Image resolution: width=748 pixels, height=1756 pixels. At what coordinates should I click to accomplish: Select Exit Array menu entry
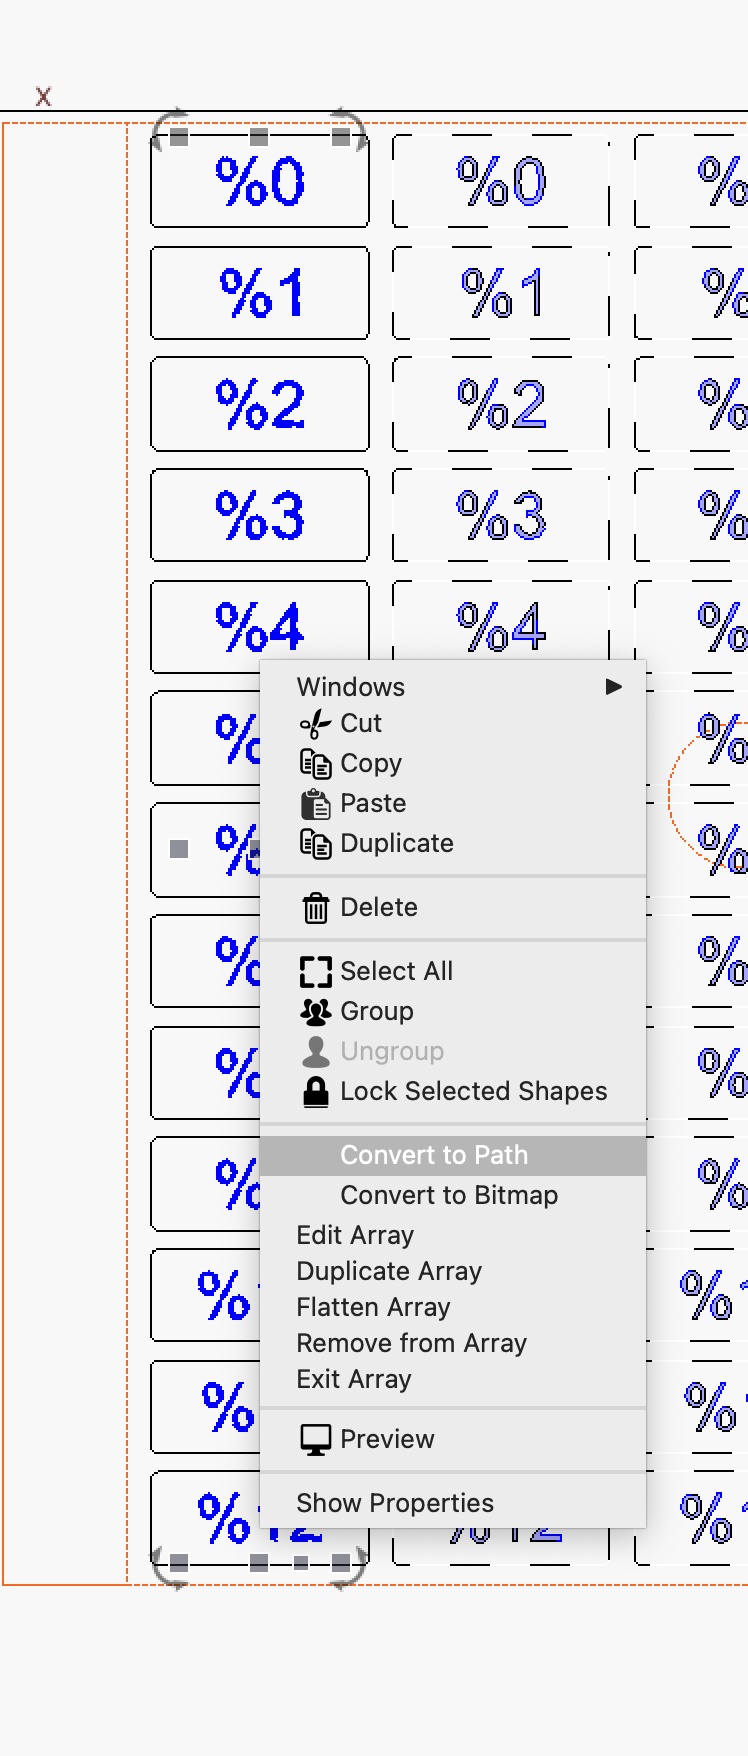(x=453, y=1379)
